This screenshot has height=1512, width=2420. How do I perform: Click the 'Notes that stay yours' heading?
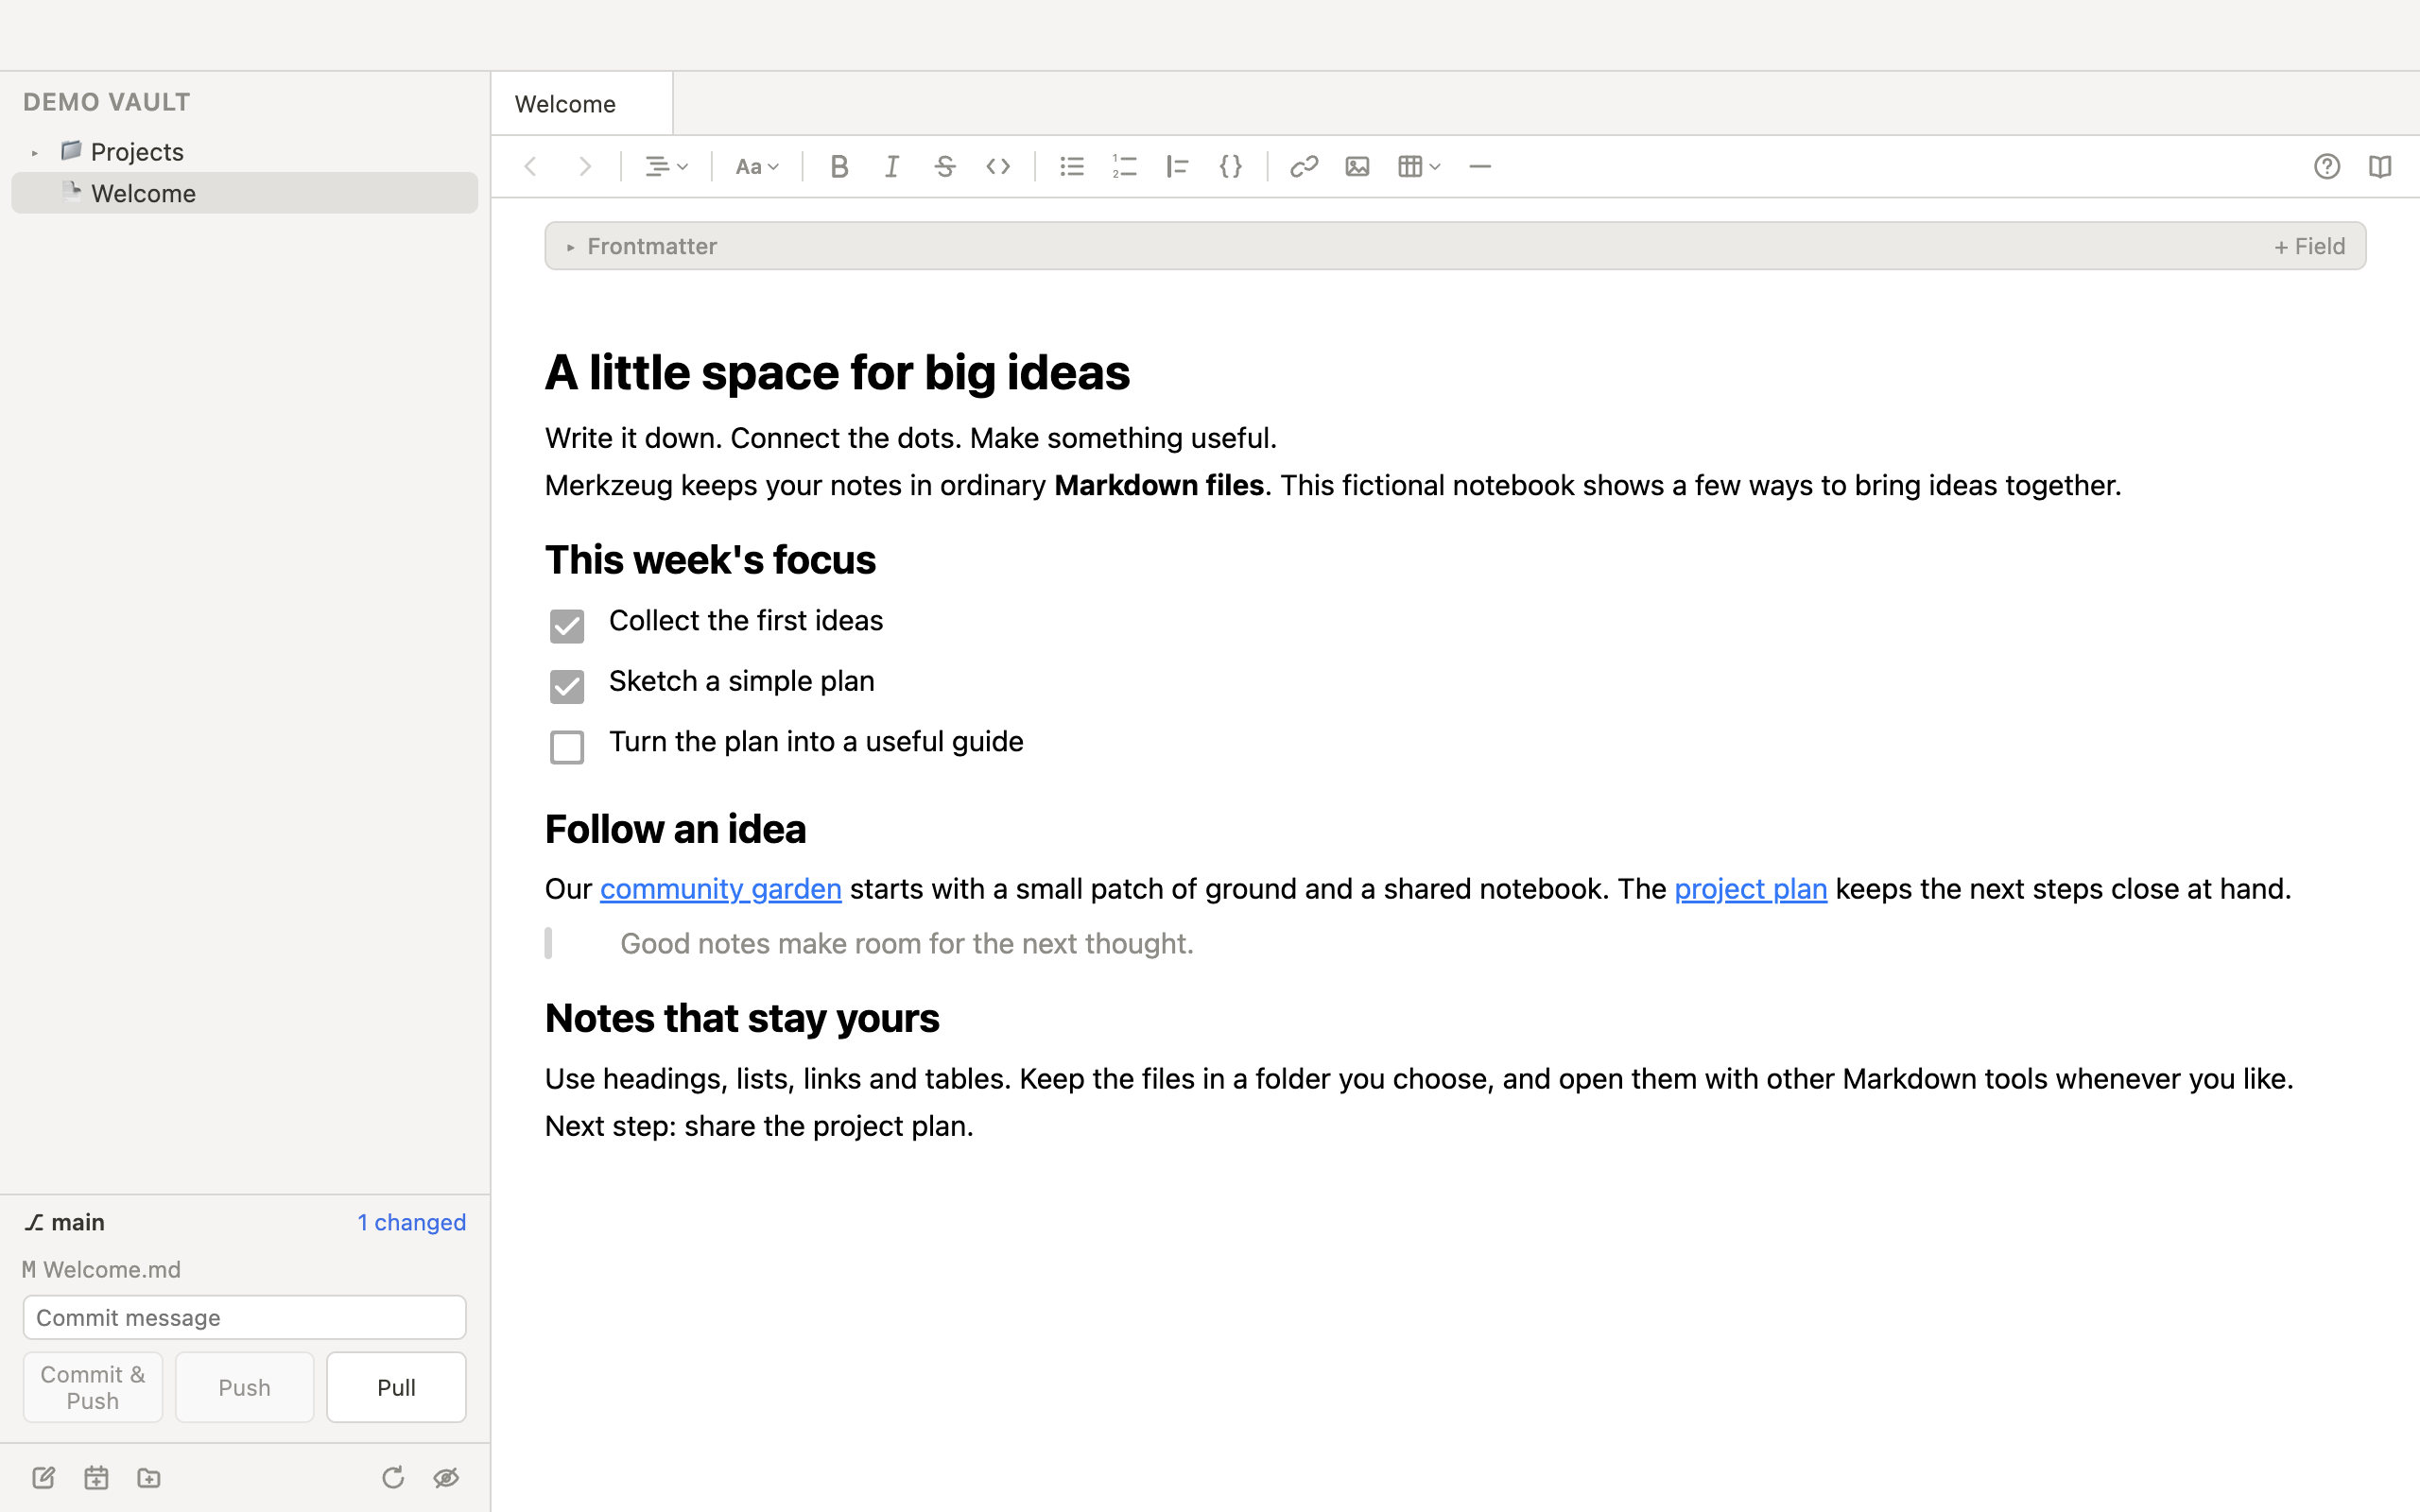pyautogui.click(x=742, y=1018)
